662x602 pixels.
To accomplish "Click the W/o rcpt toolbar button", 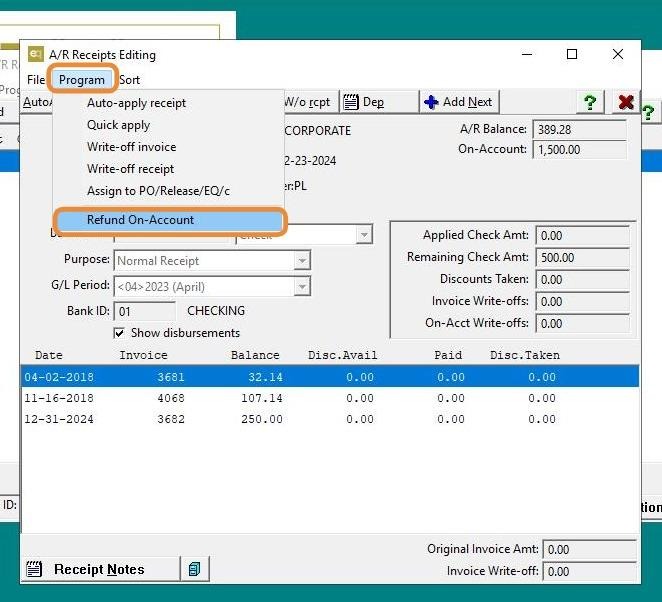I will 311,102.
